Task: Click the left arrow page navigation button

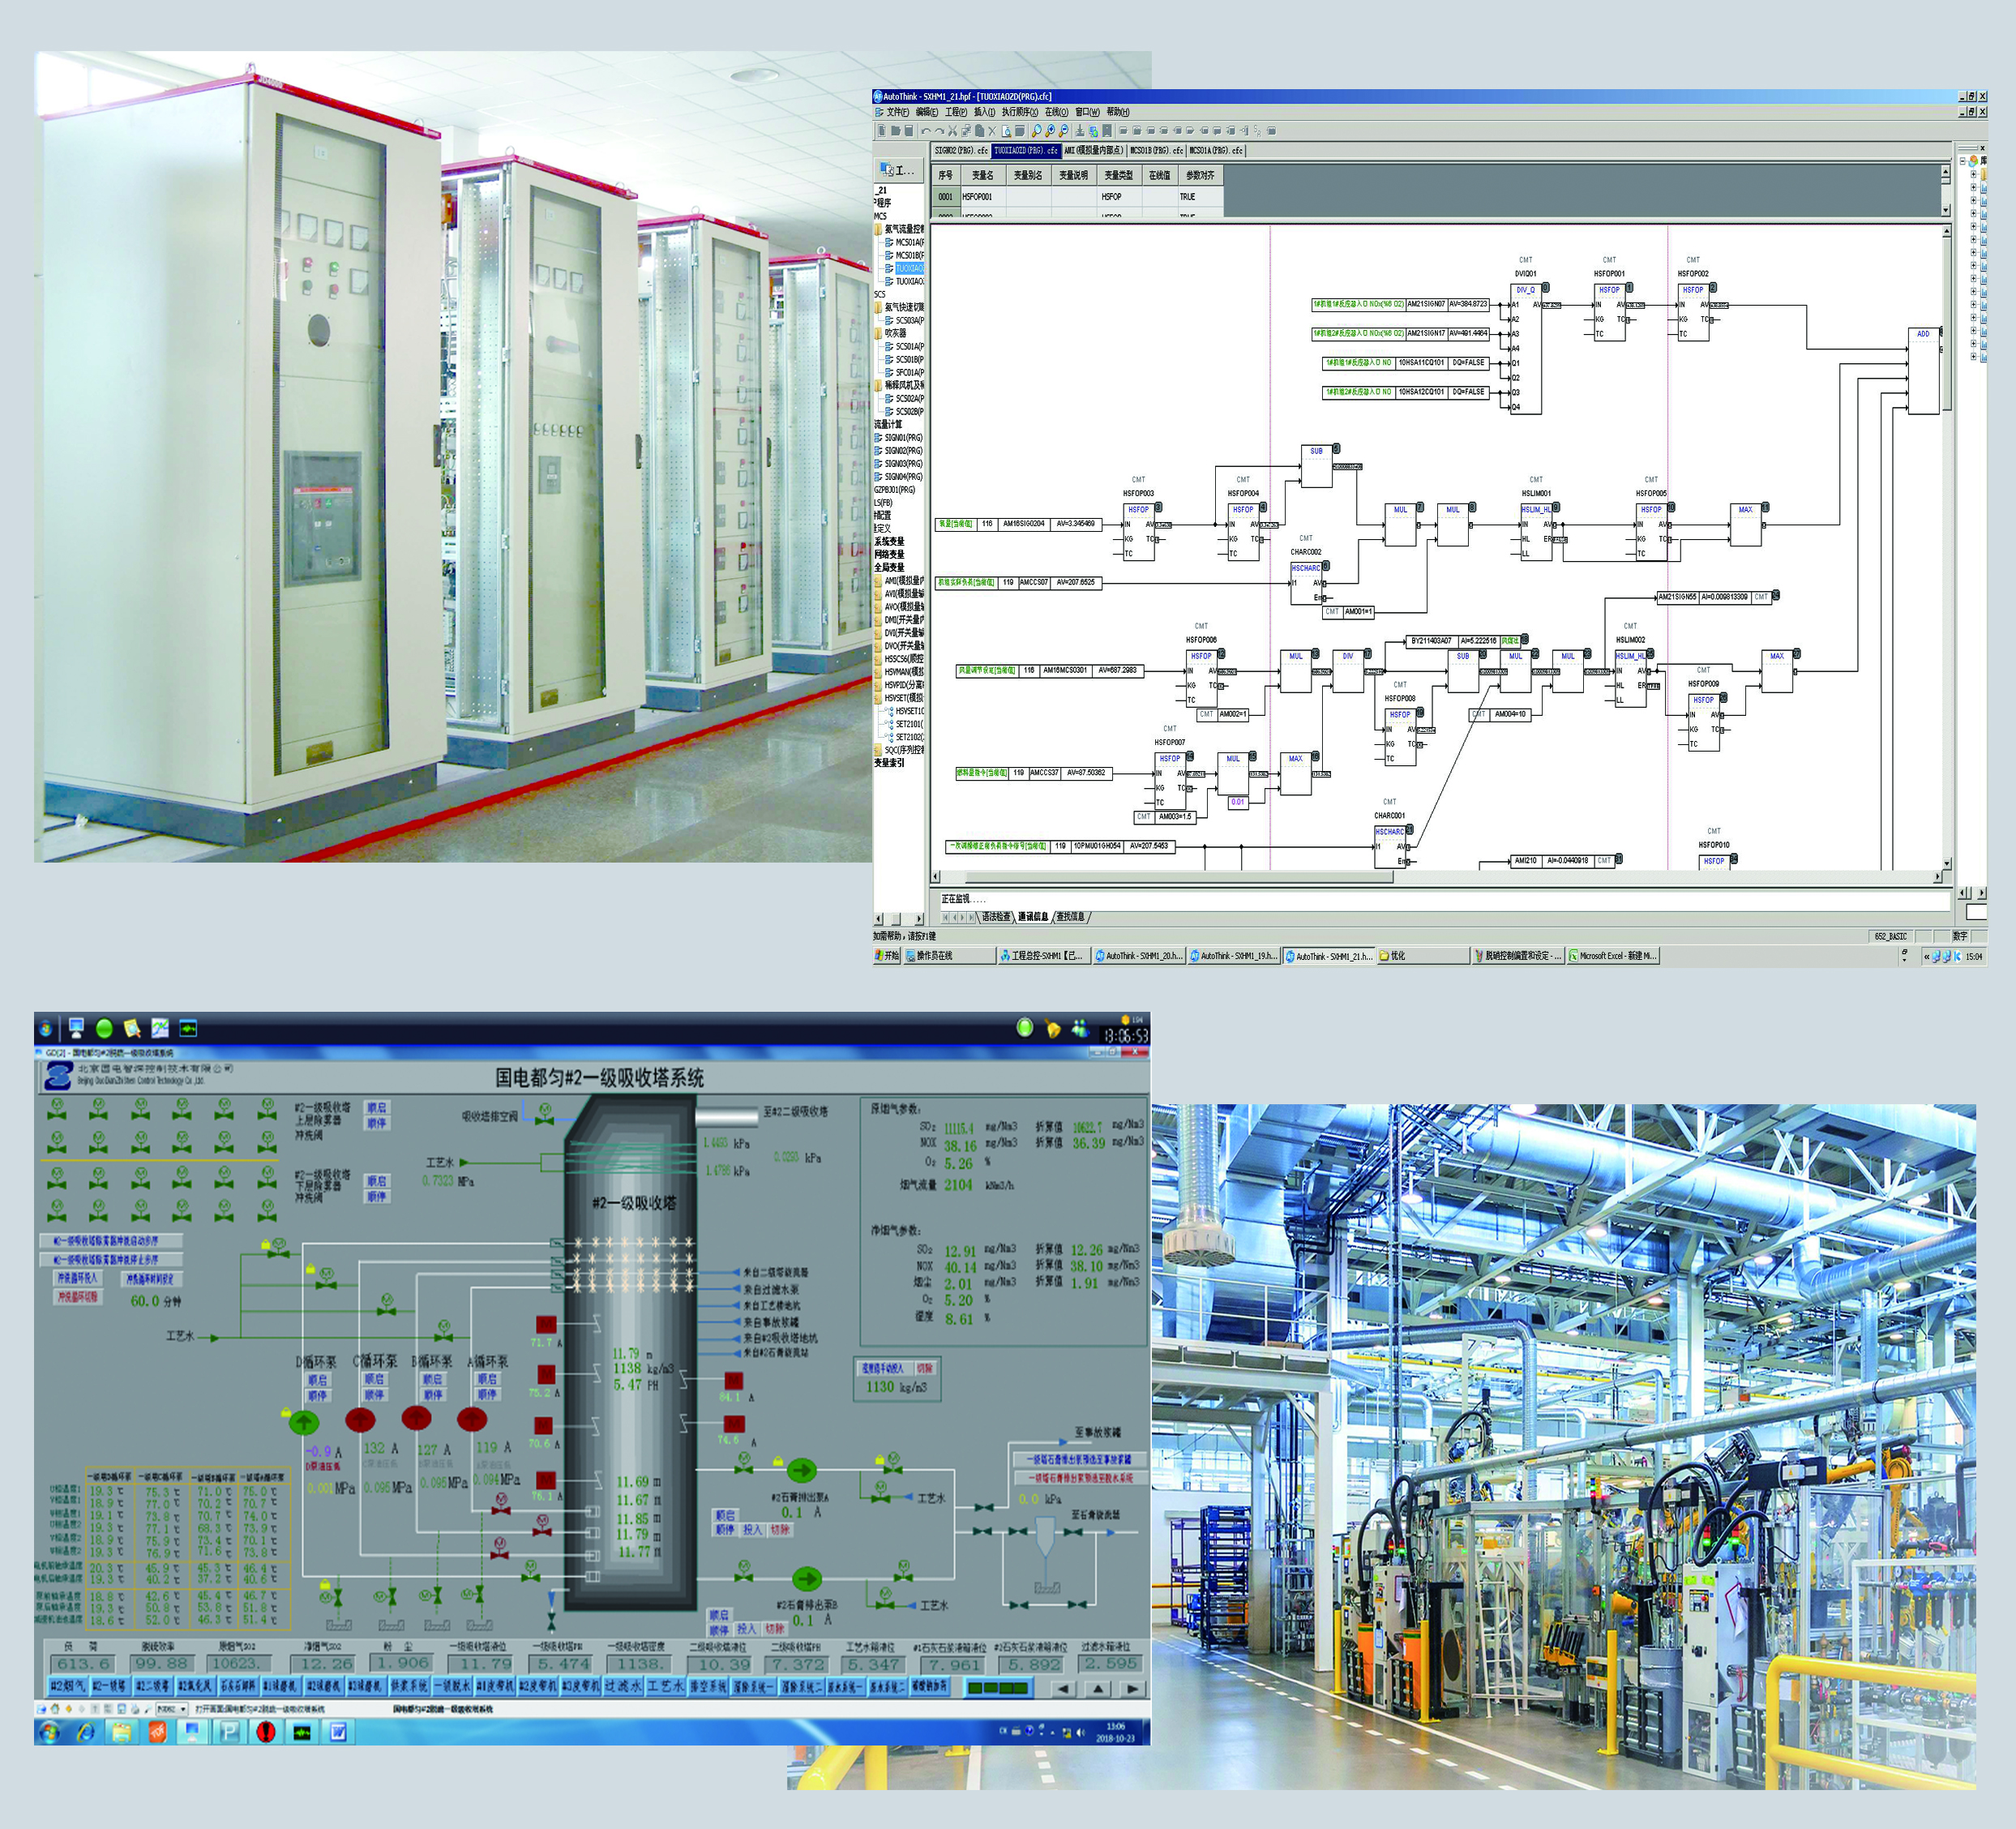Action: [x=1063, y=1689]
